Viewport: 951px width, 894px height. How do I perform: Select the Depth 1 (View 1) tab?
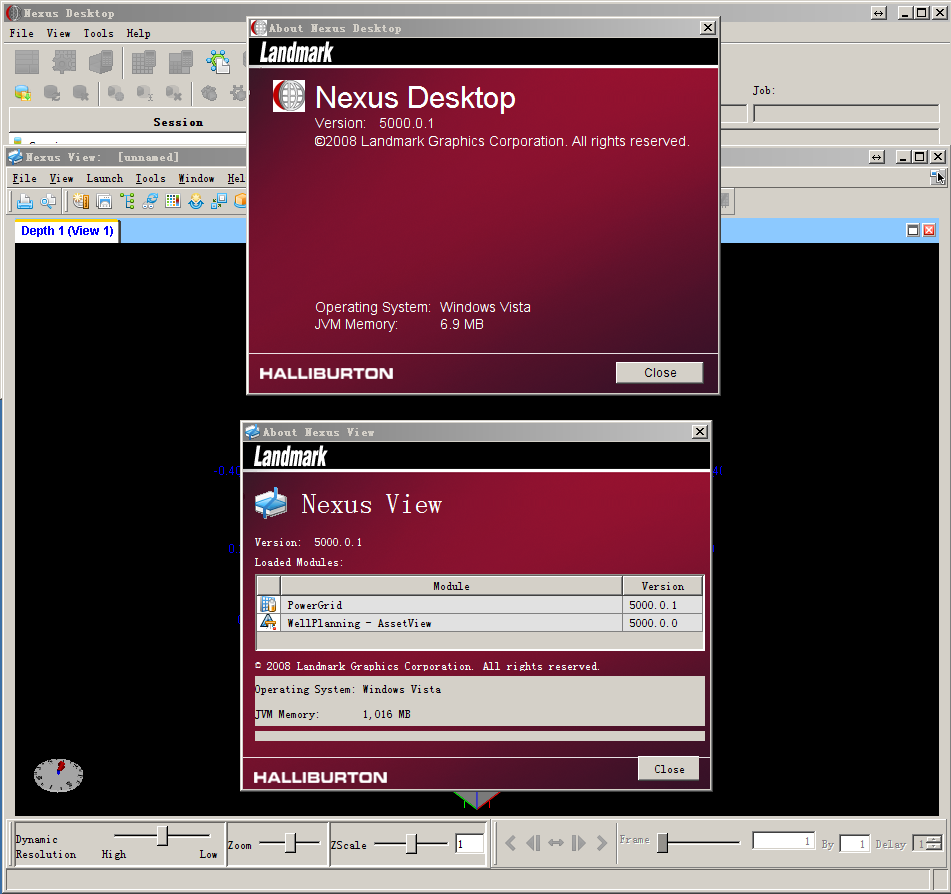point(67,231)
